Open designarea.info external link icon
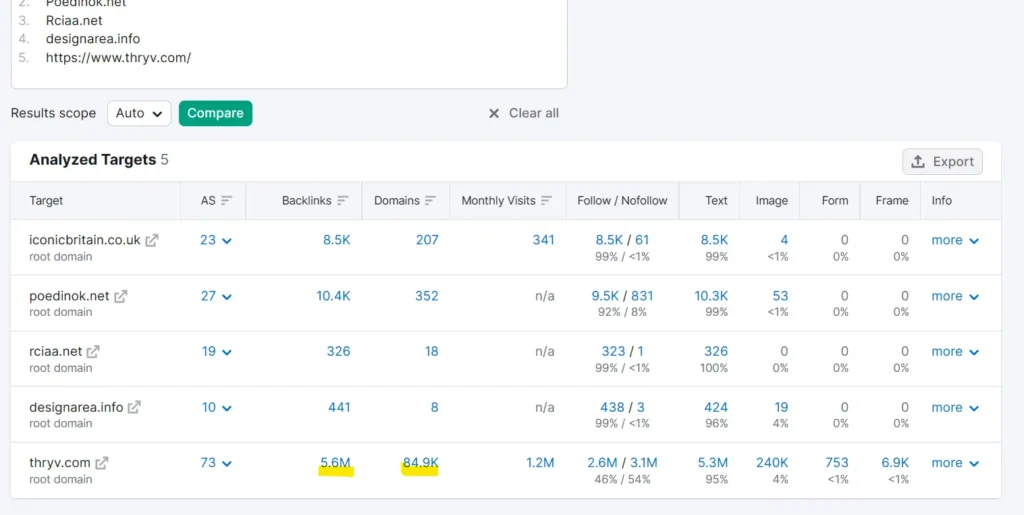This screenshot has width=1024, height=515. [x=134, y=407]
